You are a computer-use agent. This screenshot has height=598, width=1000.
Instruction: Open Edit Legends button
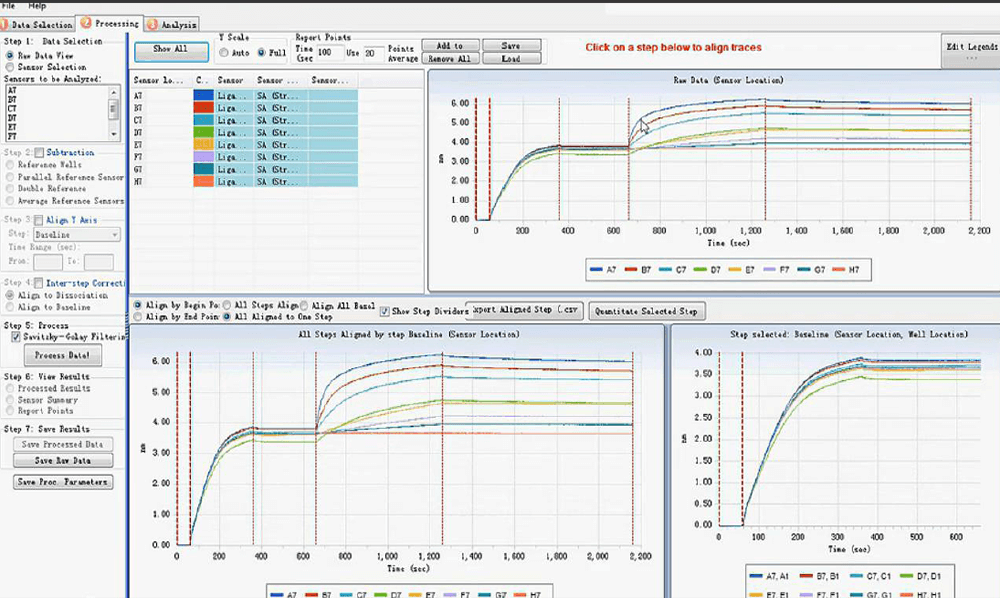click(971, 51)
